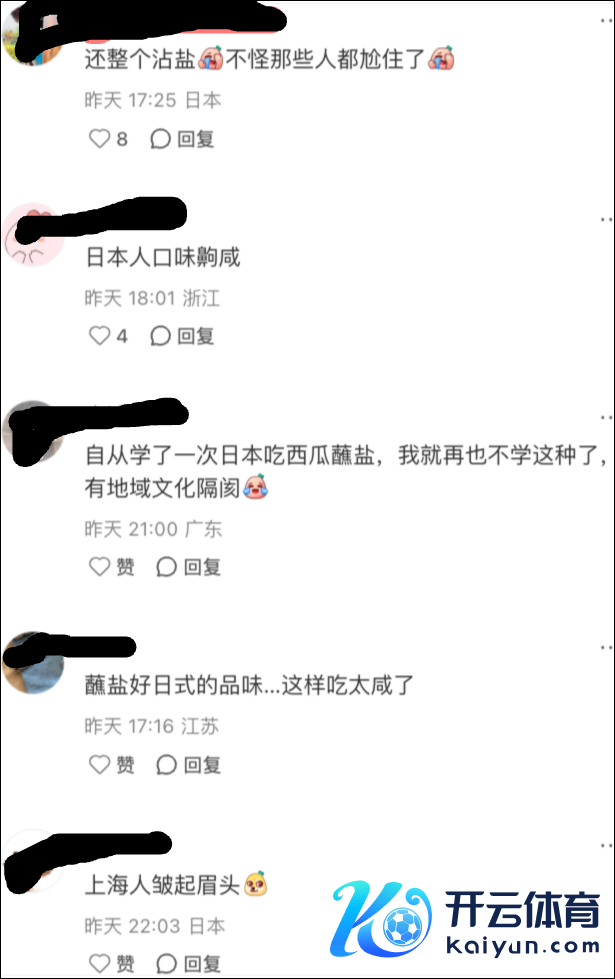Open avatar of the 浙江 commenter
Viewport: 615px width, 979px height.
tap(34, 235)
